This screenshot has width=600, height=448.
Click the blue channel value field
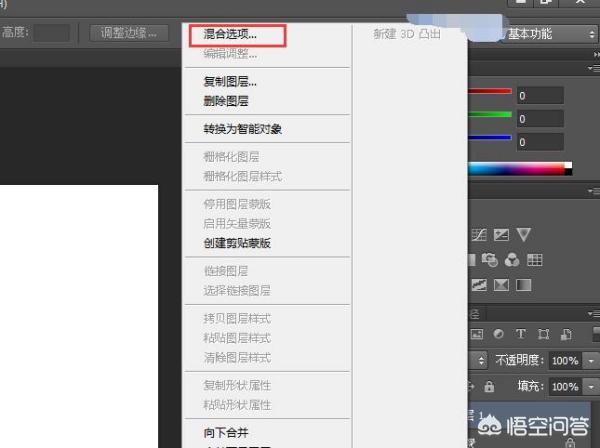pyautogui.click(x=540, y=142)
